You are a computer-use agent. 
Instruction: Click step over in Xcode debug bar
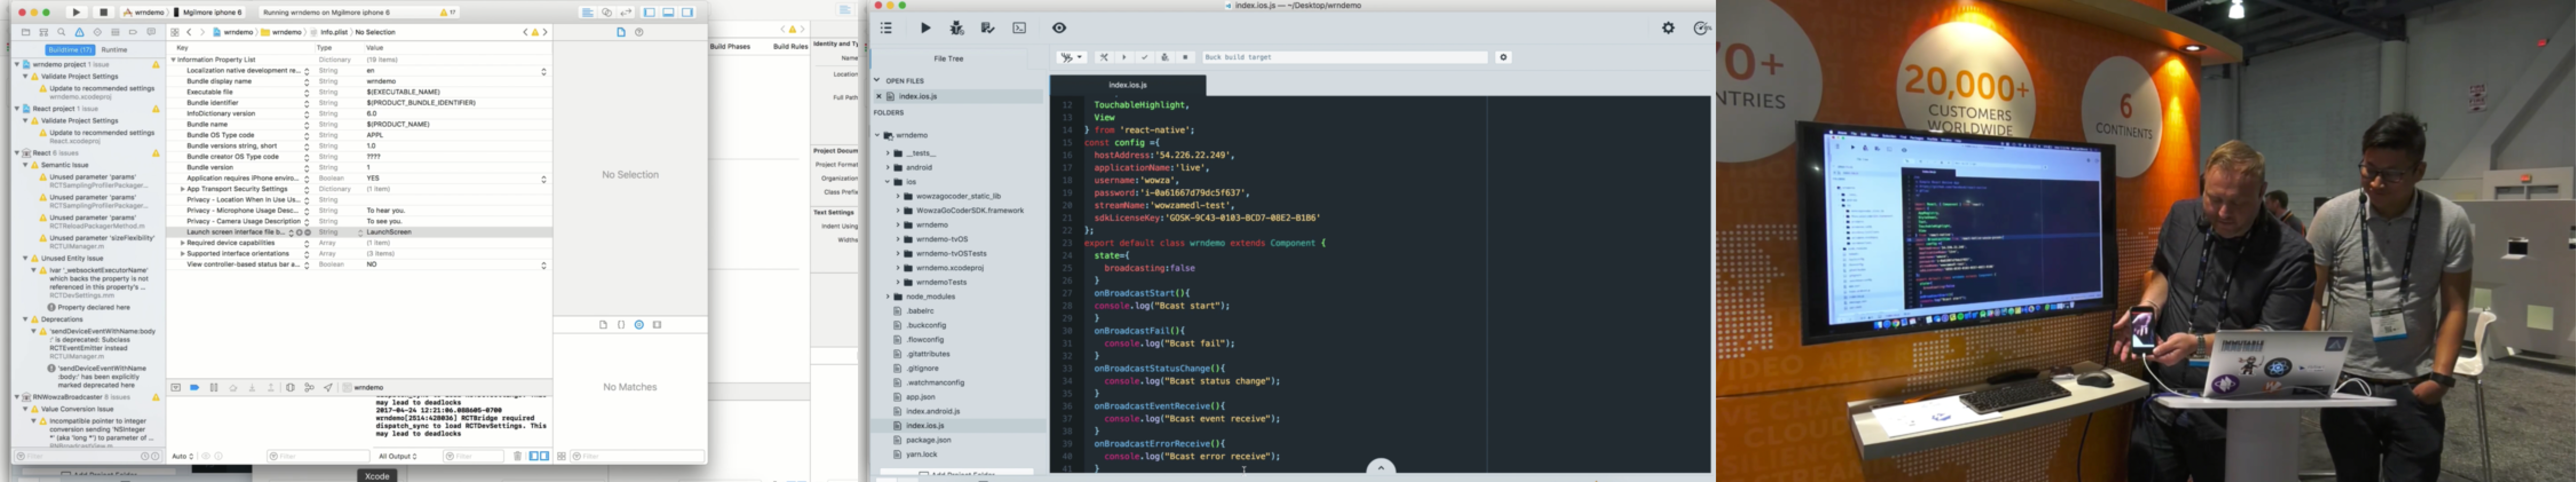[x=233, y=388]
